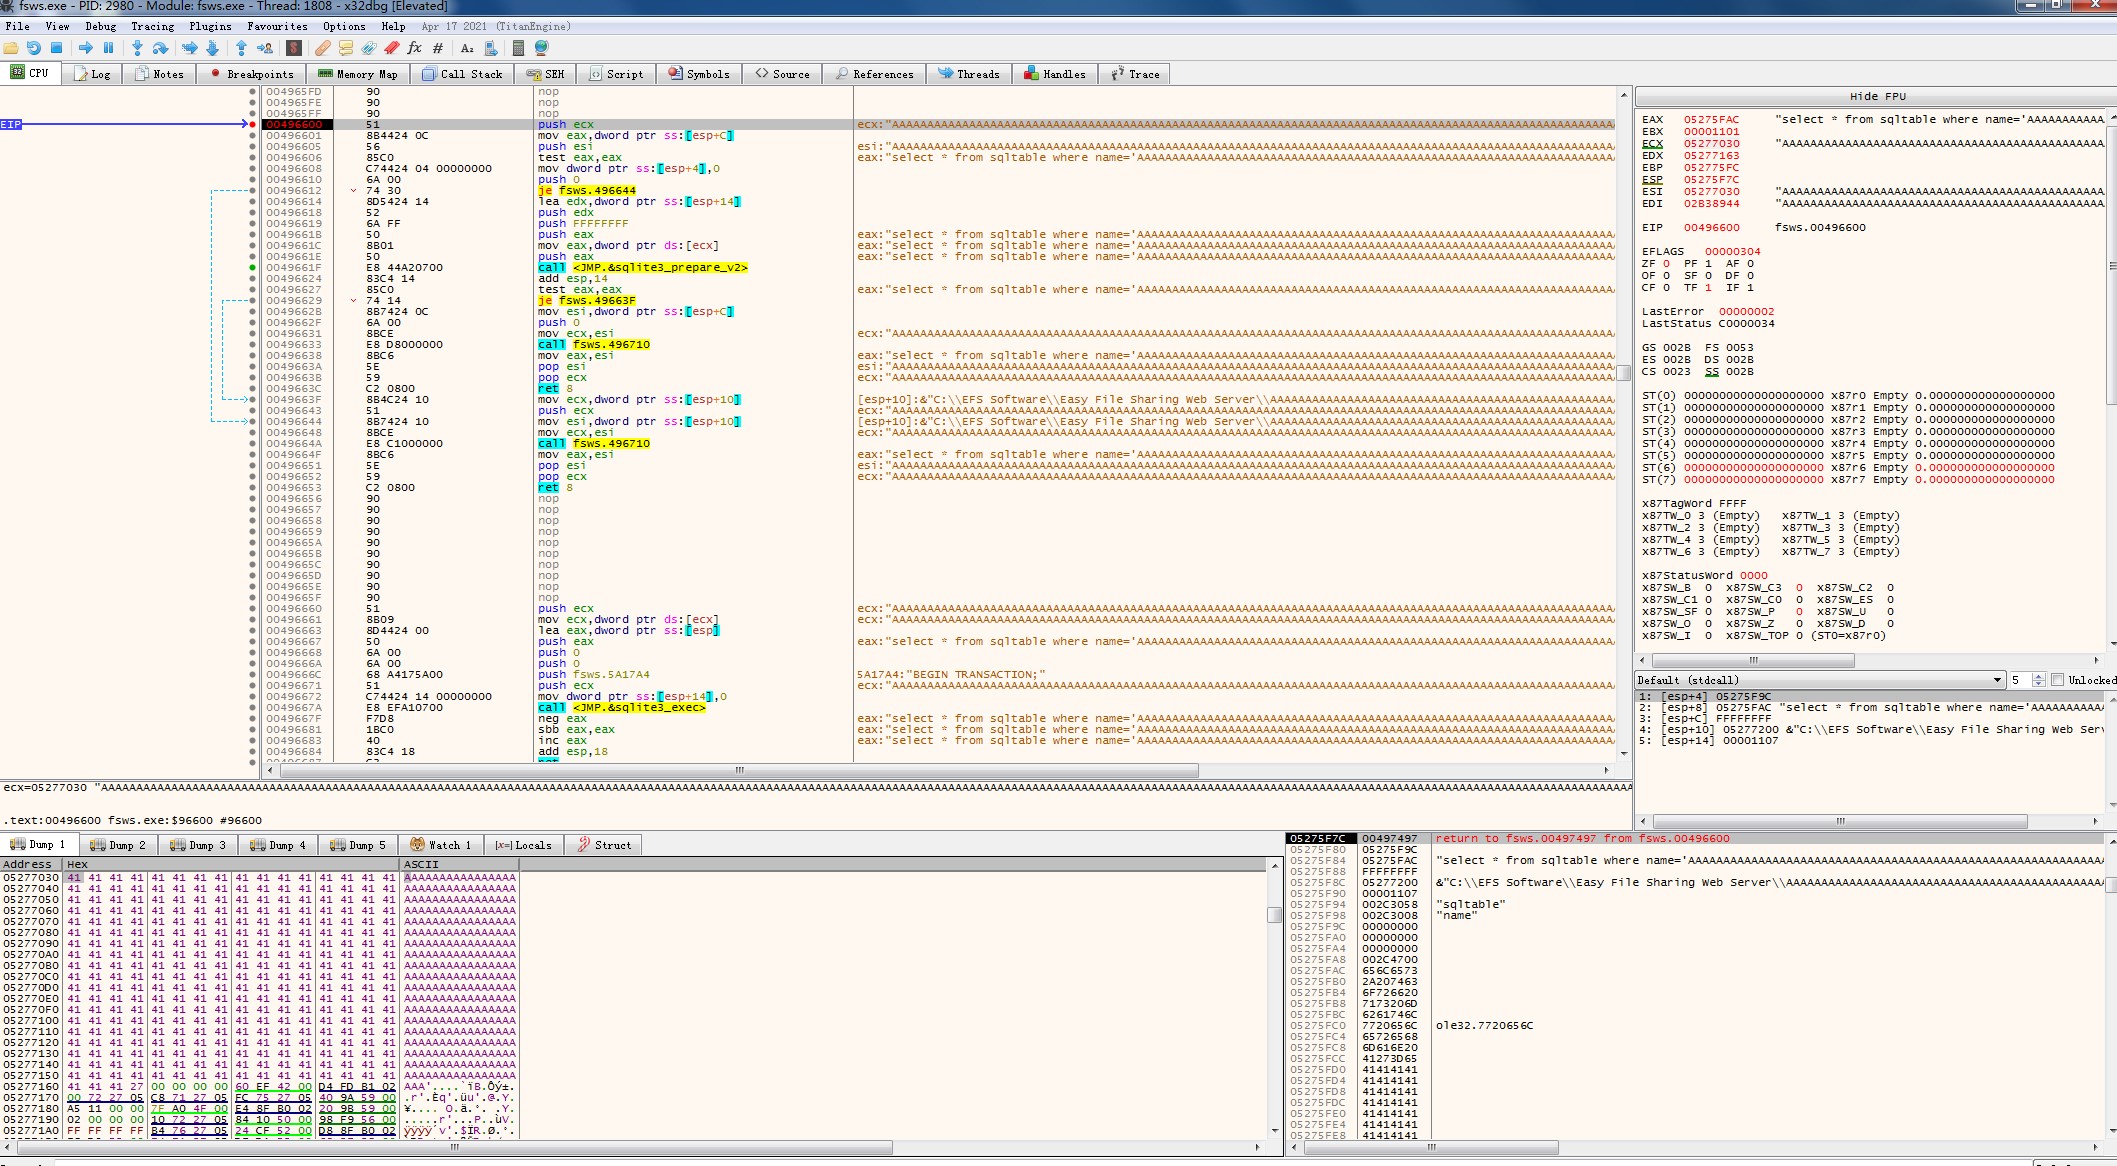Increase the argument count stepper
2117x1166 pixels.
[x=2038, y=677]
